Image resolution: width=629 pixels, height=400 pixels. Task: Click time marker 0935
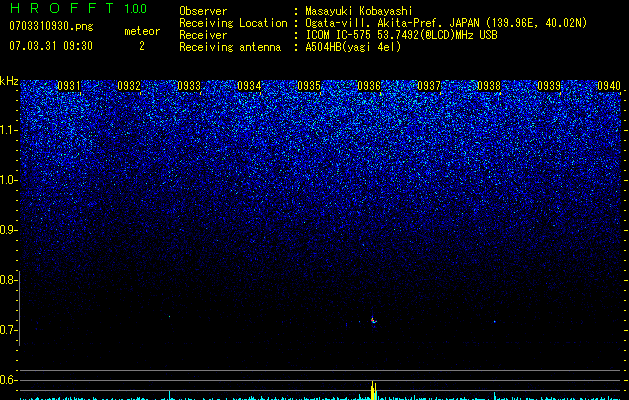[309, 86]
